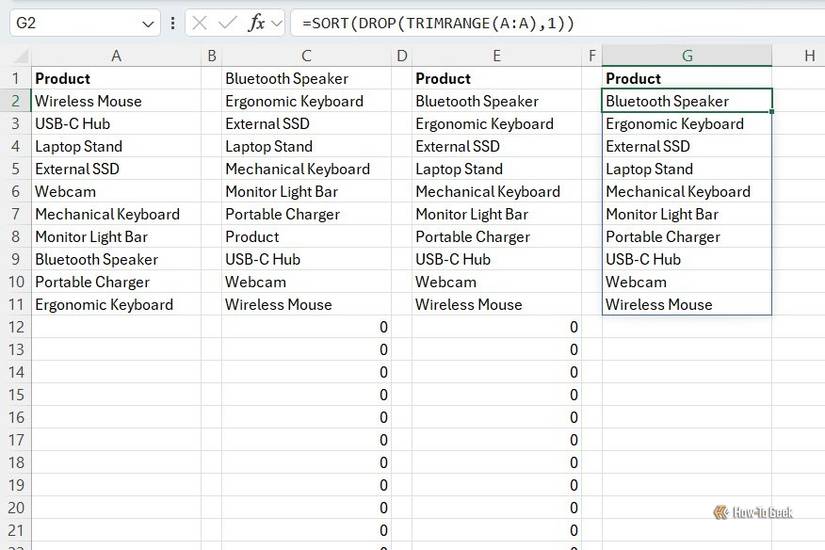This screenshot has height=550, width=825.
Task: Click 'Ergonomic Keyboard' in column A
Action: click(x=104, y=305)
